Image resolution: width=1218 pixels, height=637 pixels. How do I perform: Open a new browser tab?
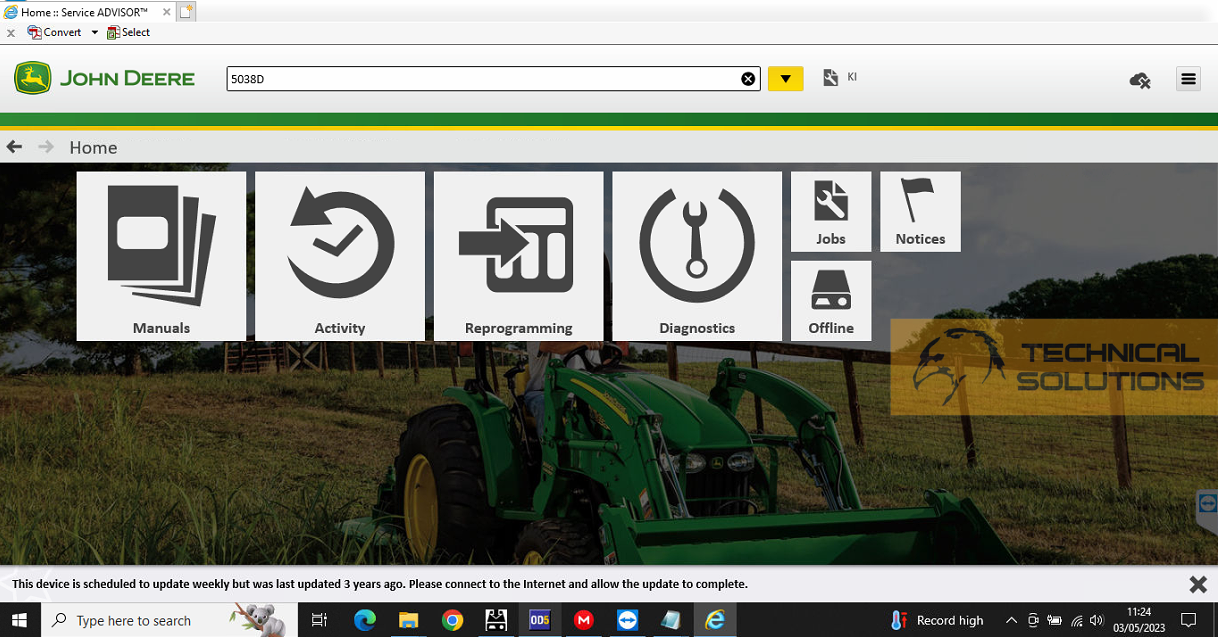click(186, 11)
